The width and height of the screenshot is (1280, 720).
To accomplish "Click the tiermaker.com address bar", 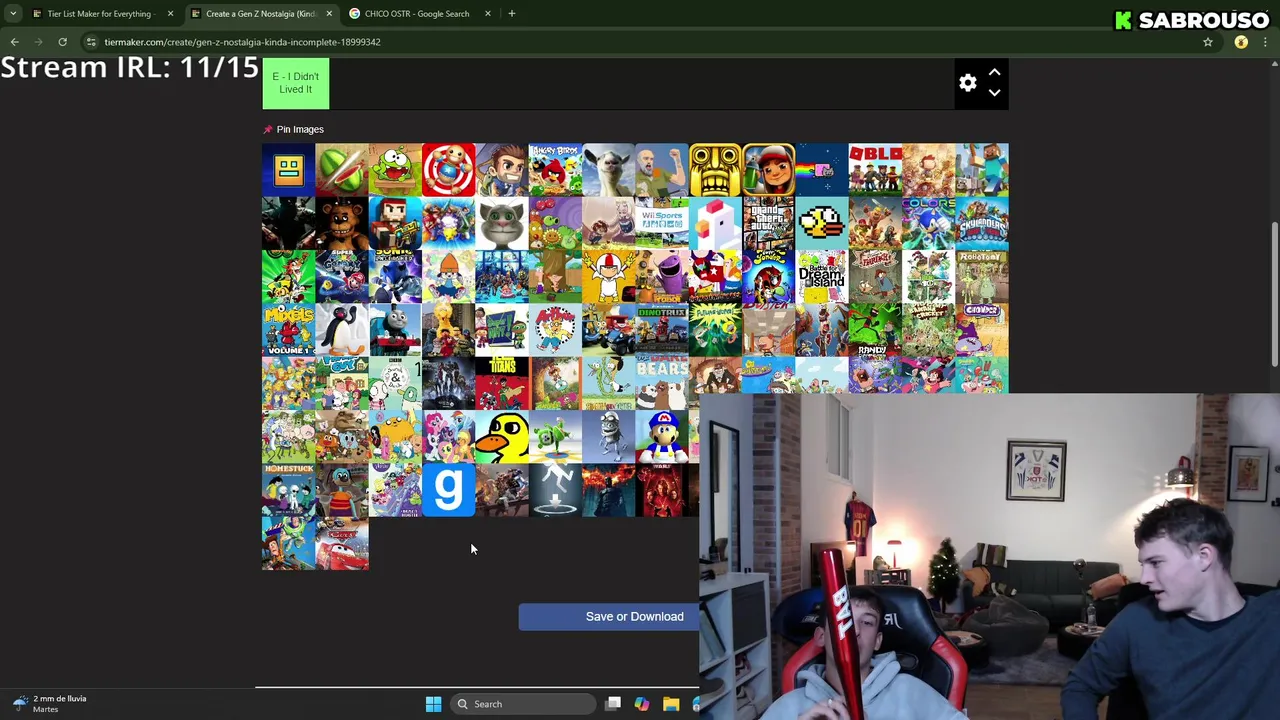I will coord(640,42).
